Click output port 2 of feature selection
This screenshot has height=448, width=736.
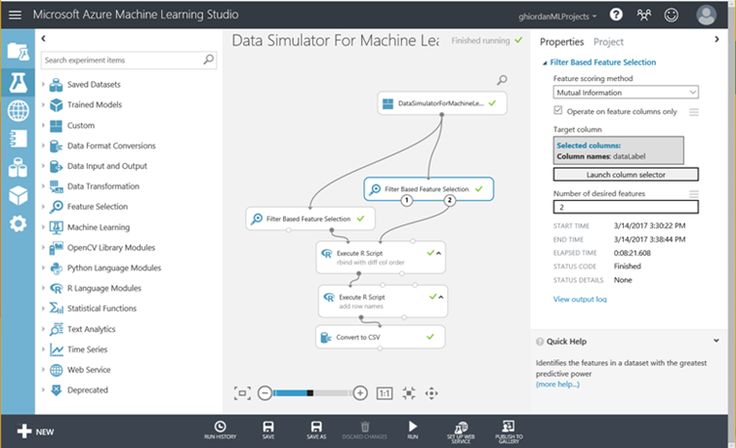(449, 201)
